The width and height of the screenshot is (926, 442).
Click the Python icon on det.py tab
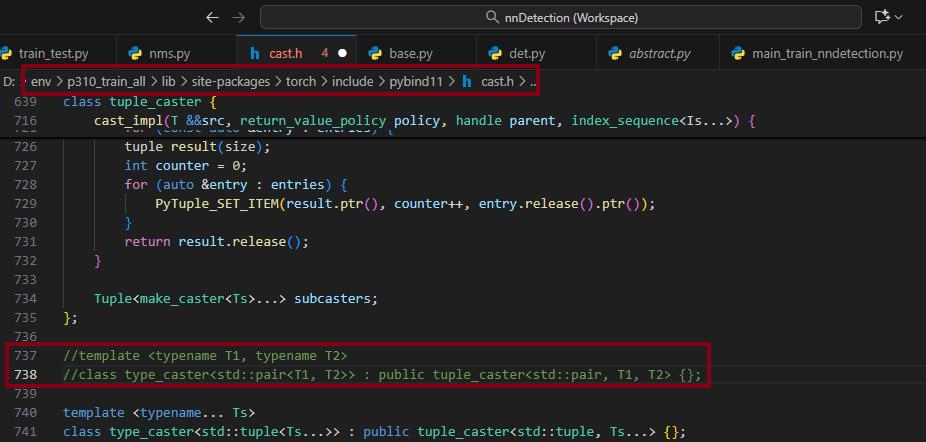click(x=493, y=53)
